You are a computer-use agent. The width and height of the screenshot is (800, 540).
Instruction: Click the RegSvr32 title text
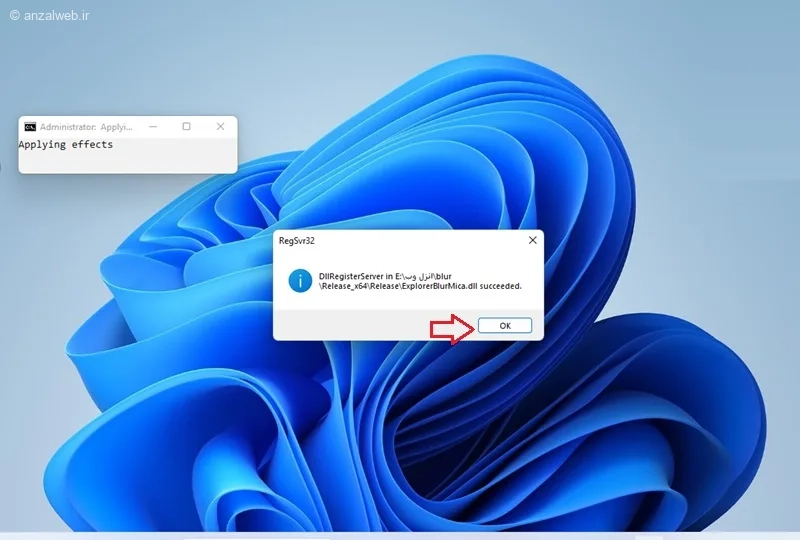coord(296,240)
